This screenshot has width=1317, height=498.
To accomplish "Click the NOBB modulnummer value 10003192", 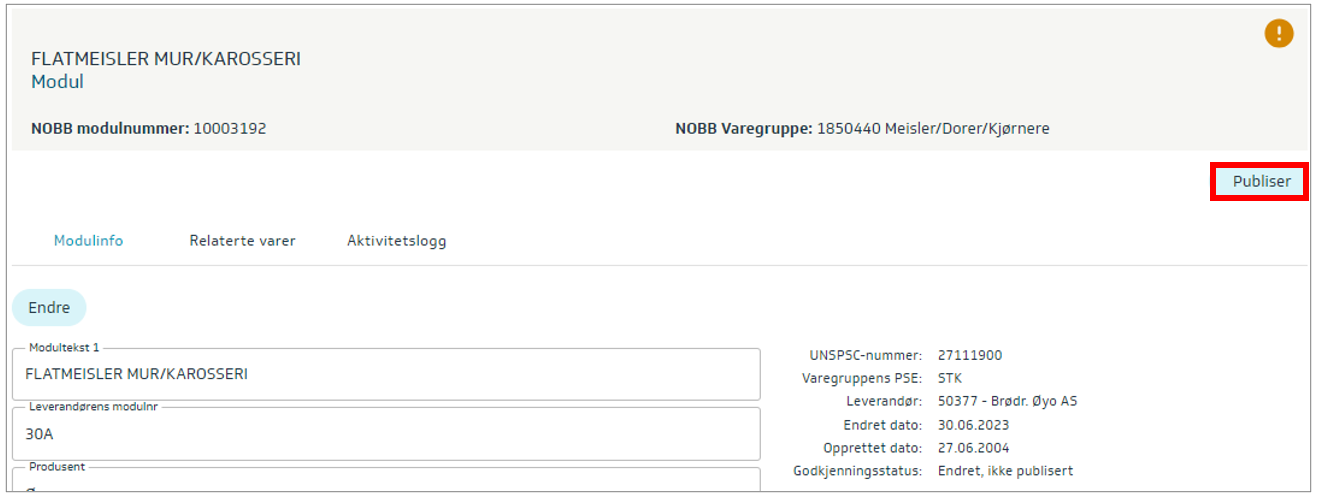I will [230, 128].
